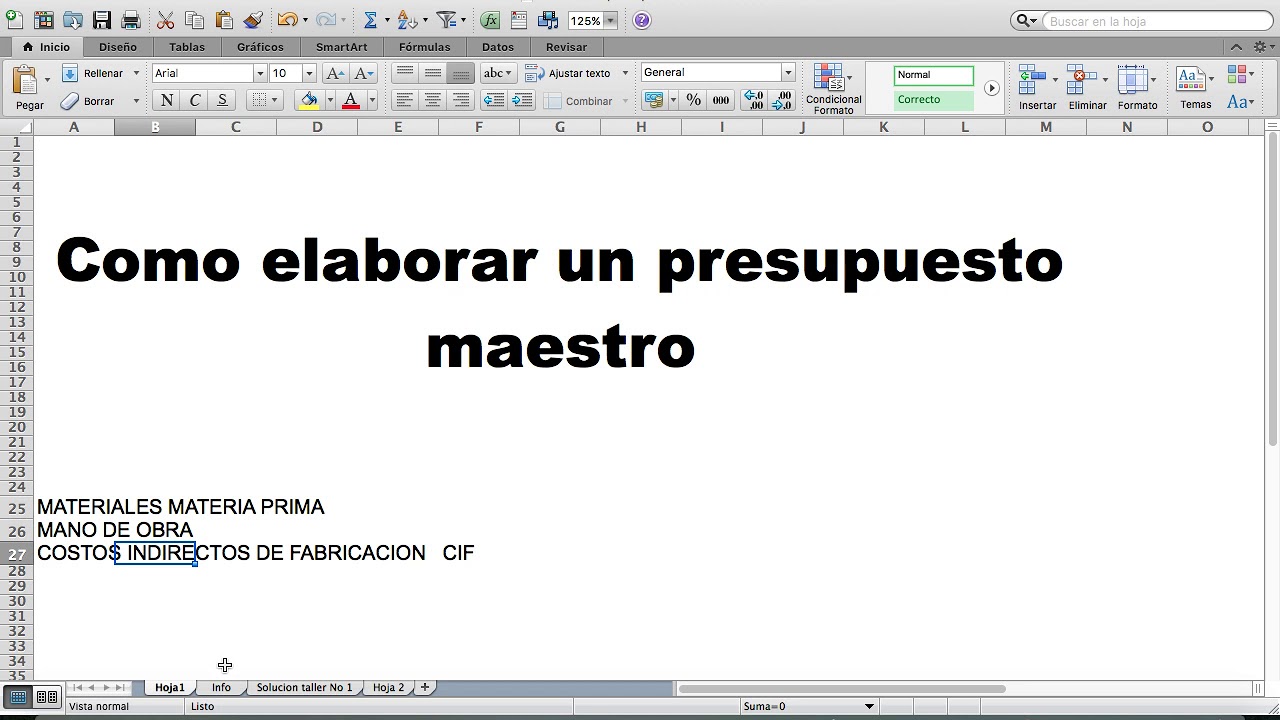The height and width of the screenshot is (720, 1280).
Task: Open Formato condicional button
Action: [833, 89]
